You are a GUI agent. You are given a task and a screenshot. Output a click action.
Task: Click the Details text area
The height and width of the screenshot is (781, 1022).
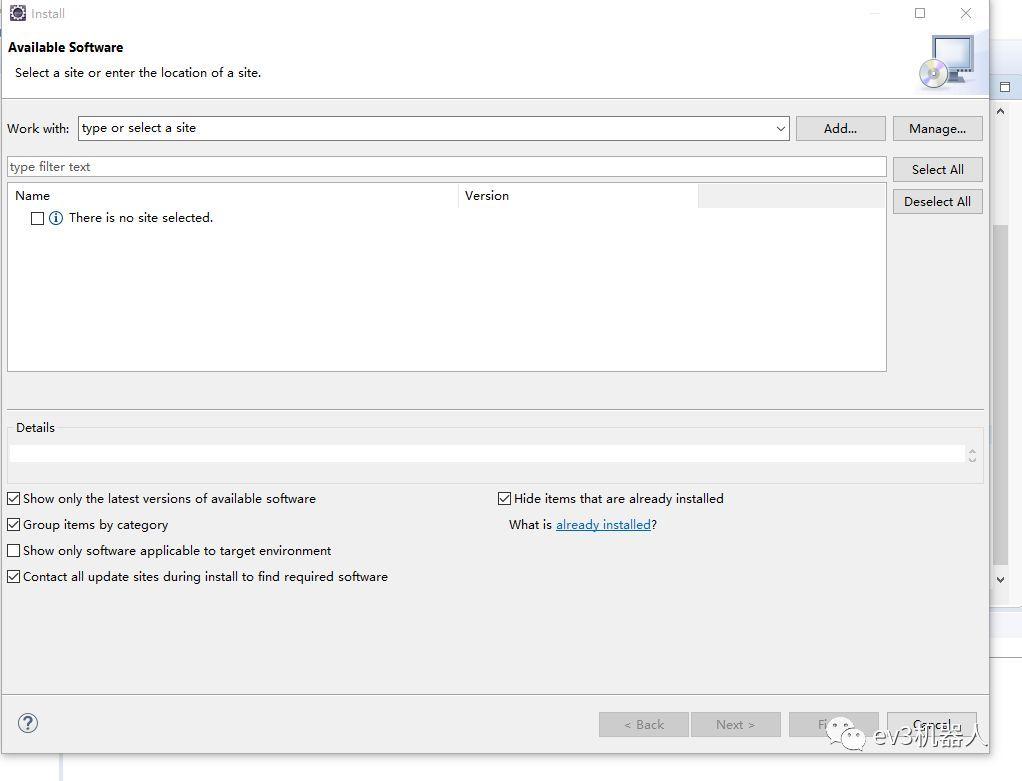point(487,454)
